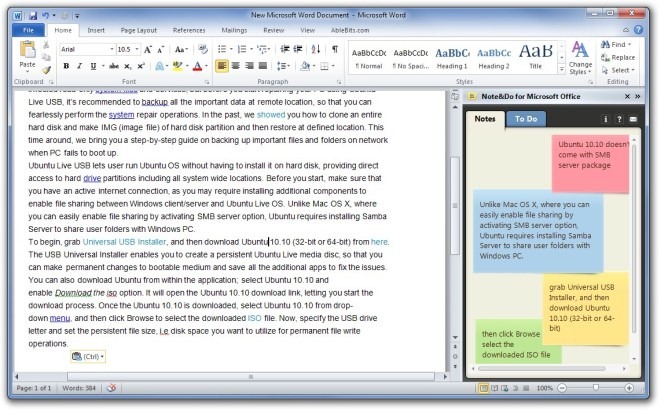The height and width of the screenshot is (410, 660).
Task: Open the font size 10.5 dropdown
Action: pos(137,50)
